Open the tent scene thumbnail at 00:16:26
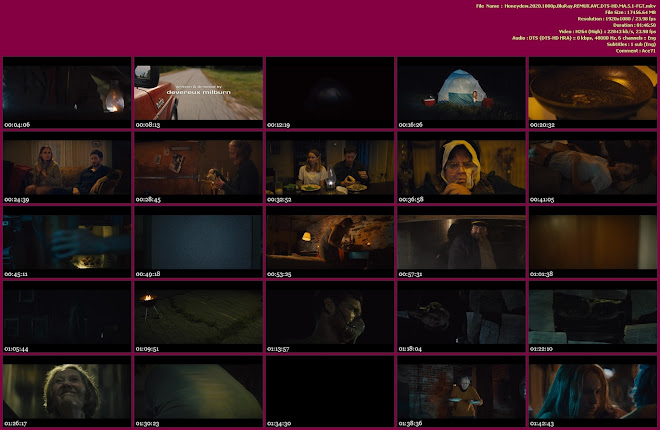 (461, 93)
